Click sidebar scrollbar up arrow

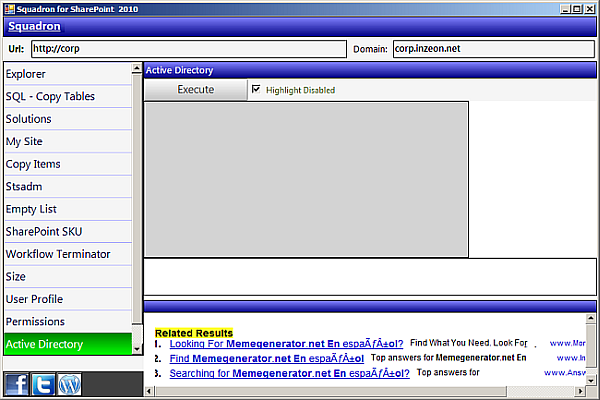click(x=137, y=69)
